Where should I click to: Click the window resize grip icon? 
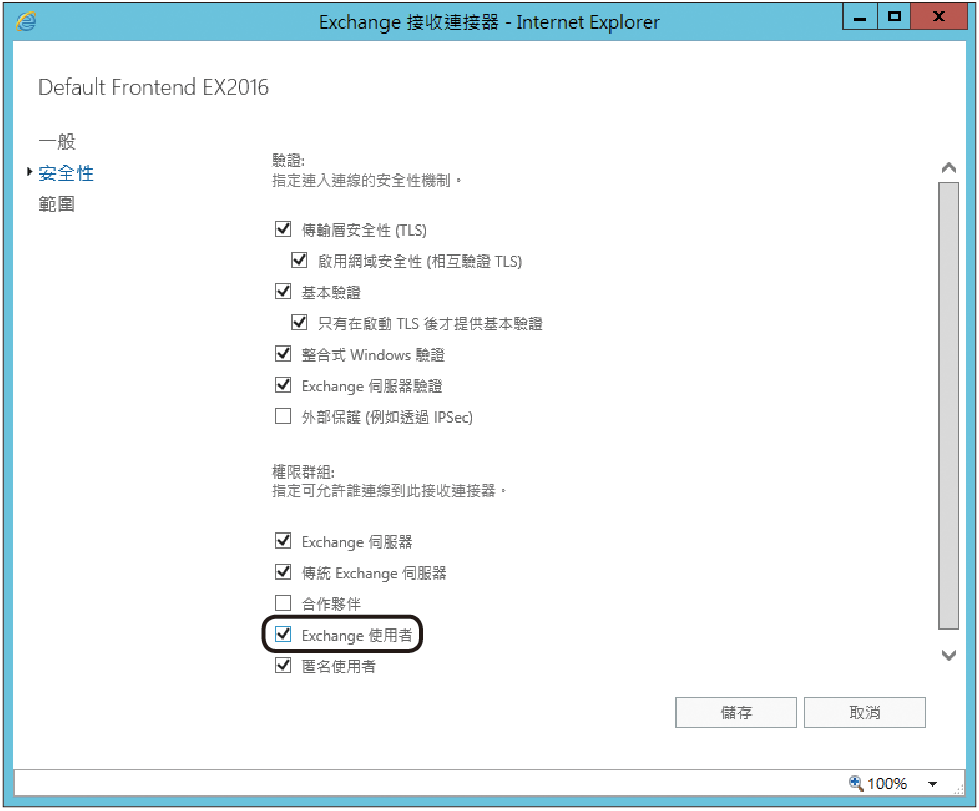click(x=959, y=790)
